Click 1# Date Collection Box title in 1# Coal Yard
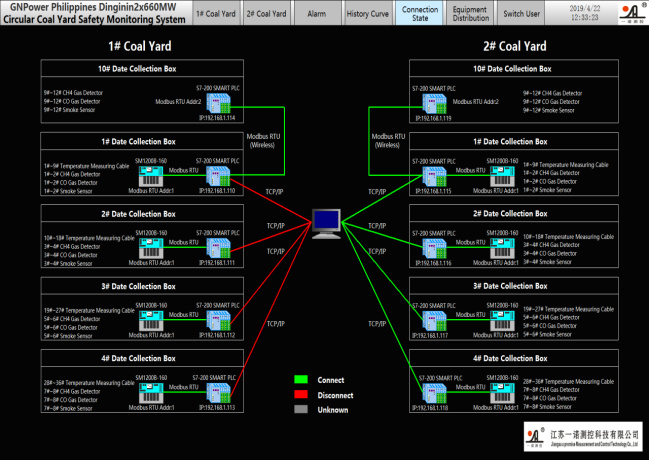649x461 pixels. point(138,142)
